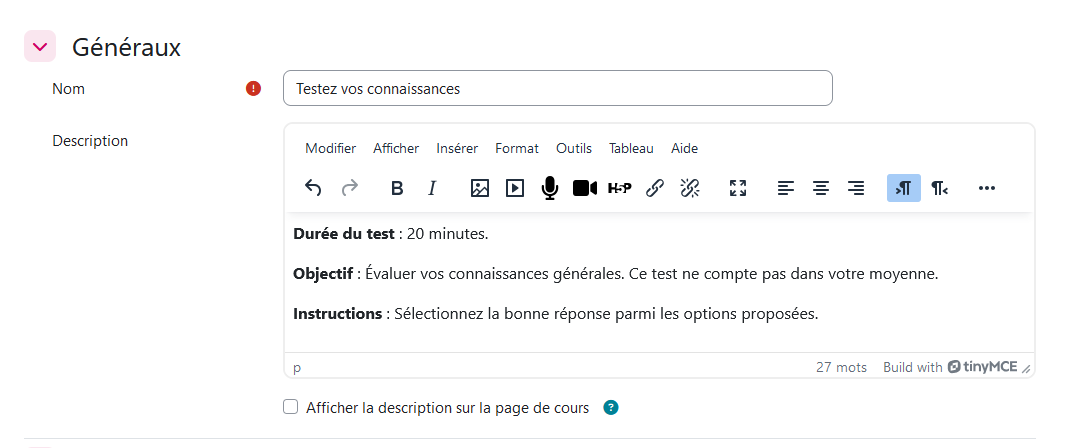Insert multimedia using the video file icon
Image resolution: width=1070 pixels, height=448 pixels.
pos(515,188)
